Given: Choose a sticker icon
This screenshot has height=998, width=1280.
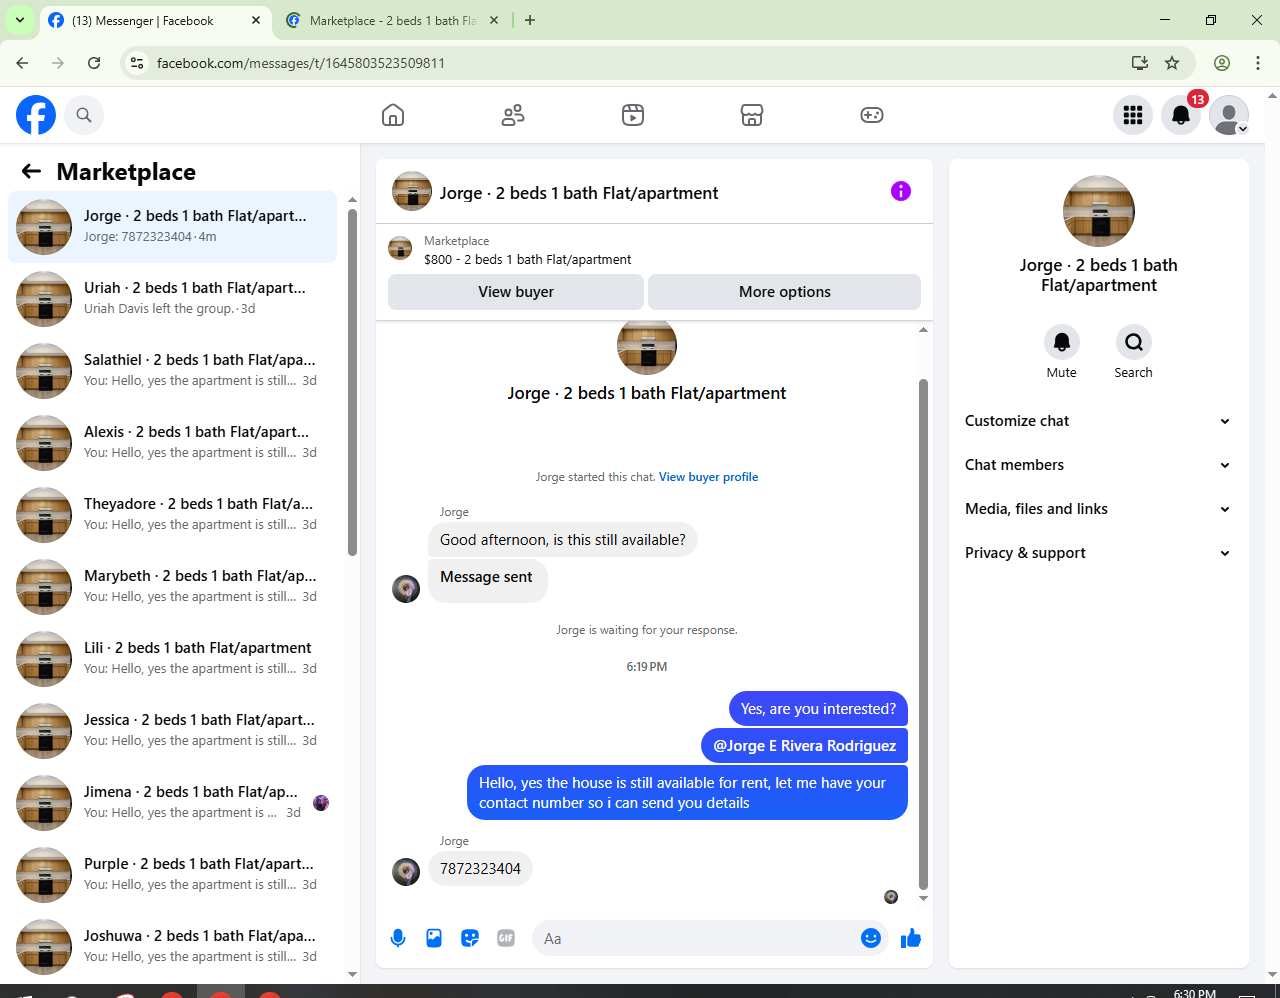Looking at the screenshot, I should 470,938.
